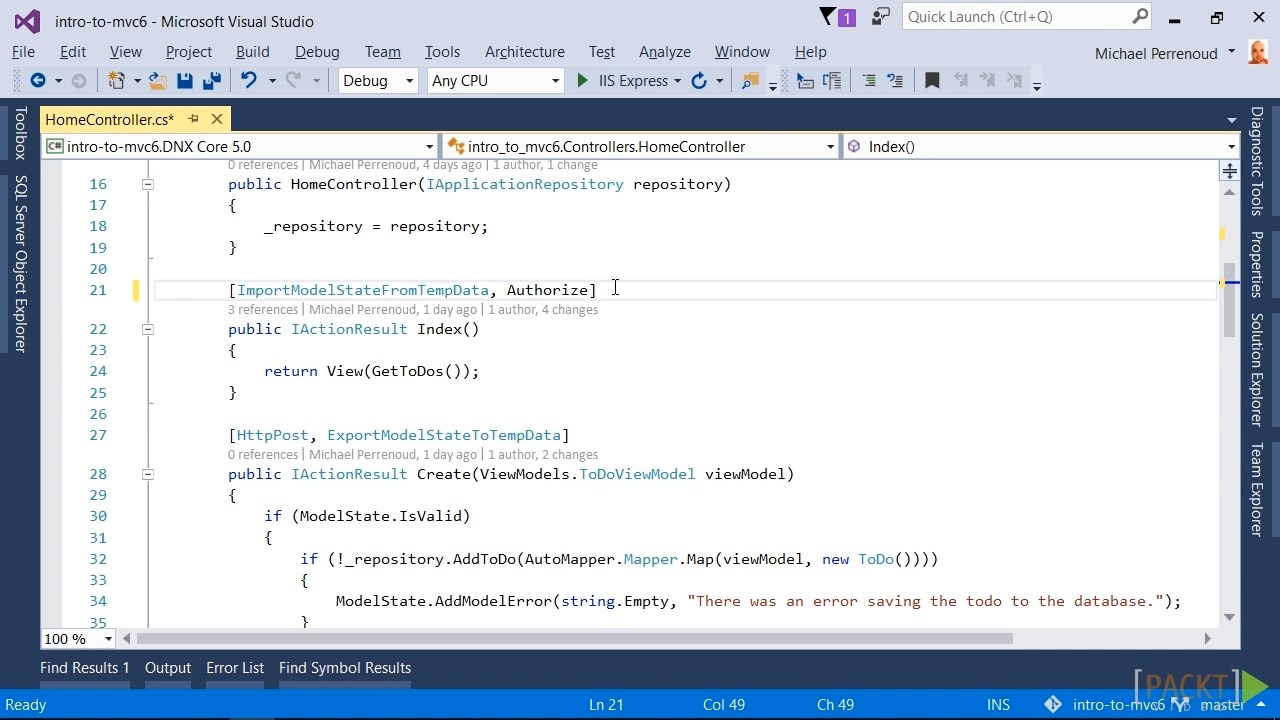Open the undo history dropdown arrow
The height and width of the screenshot is (720, 1280).
tap(271, 81)
